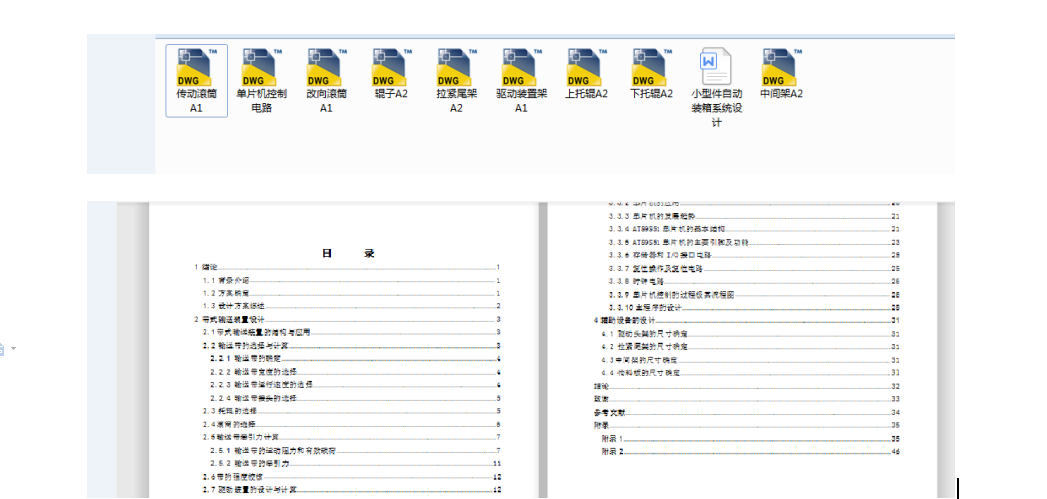Screen dimensions: 1047x499
Task: Click contents entry 附录 on page 35
Action: pyautogui.click(x=747, y=425)
